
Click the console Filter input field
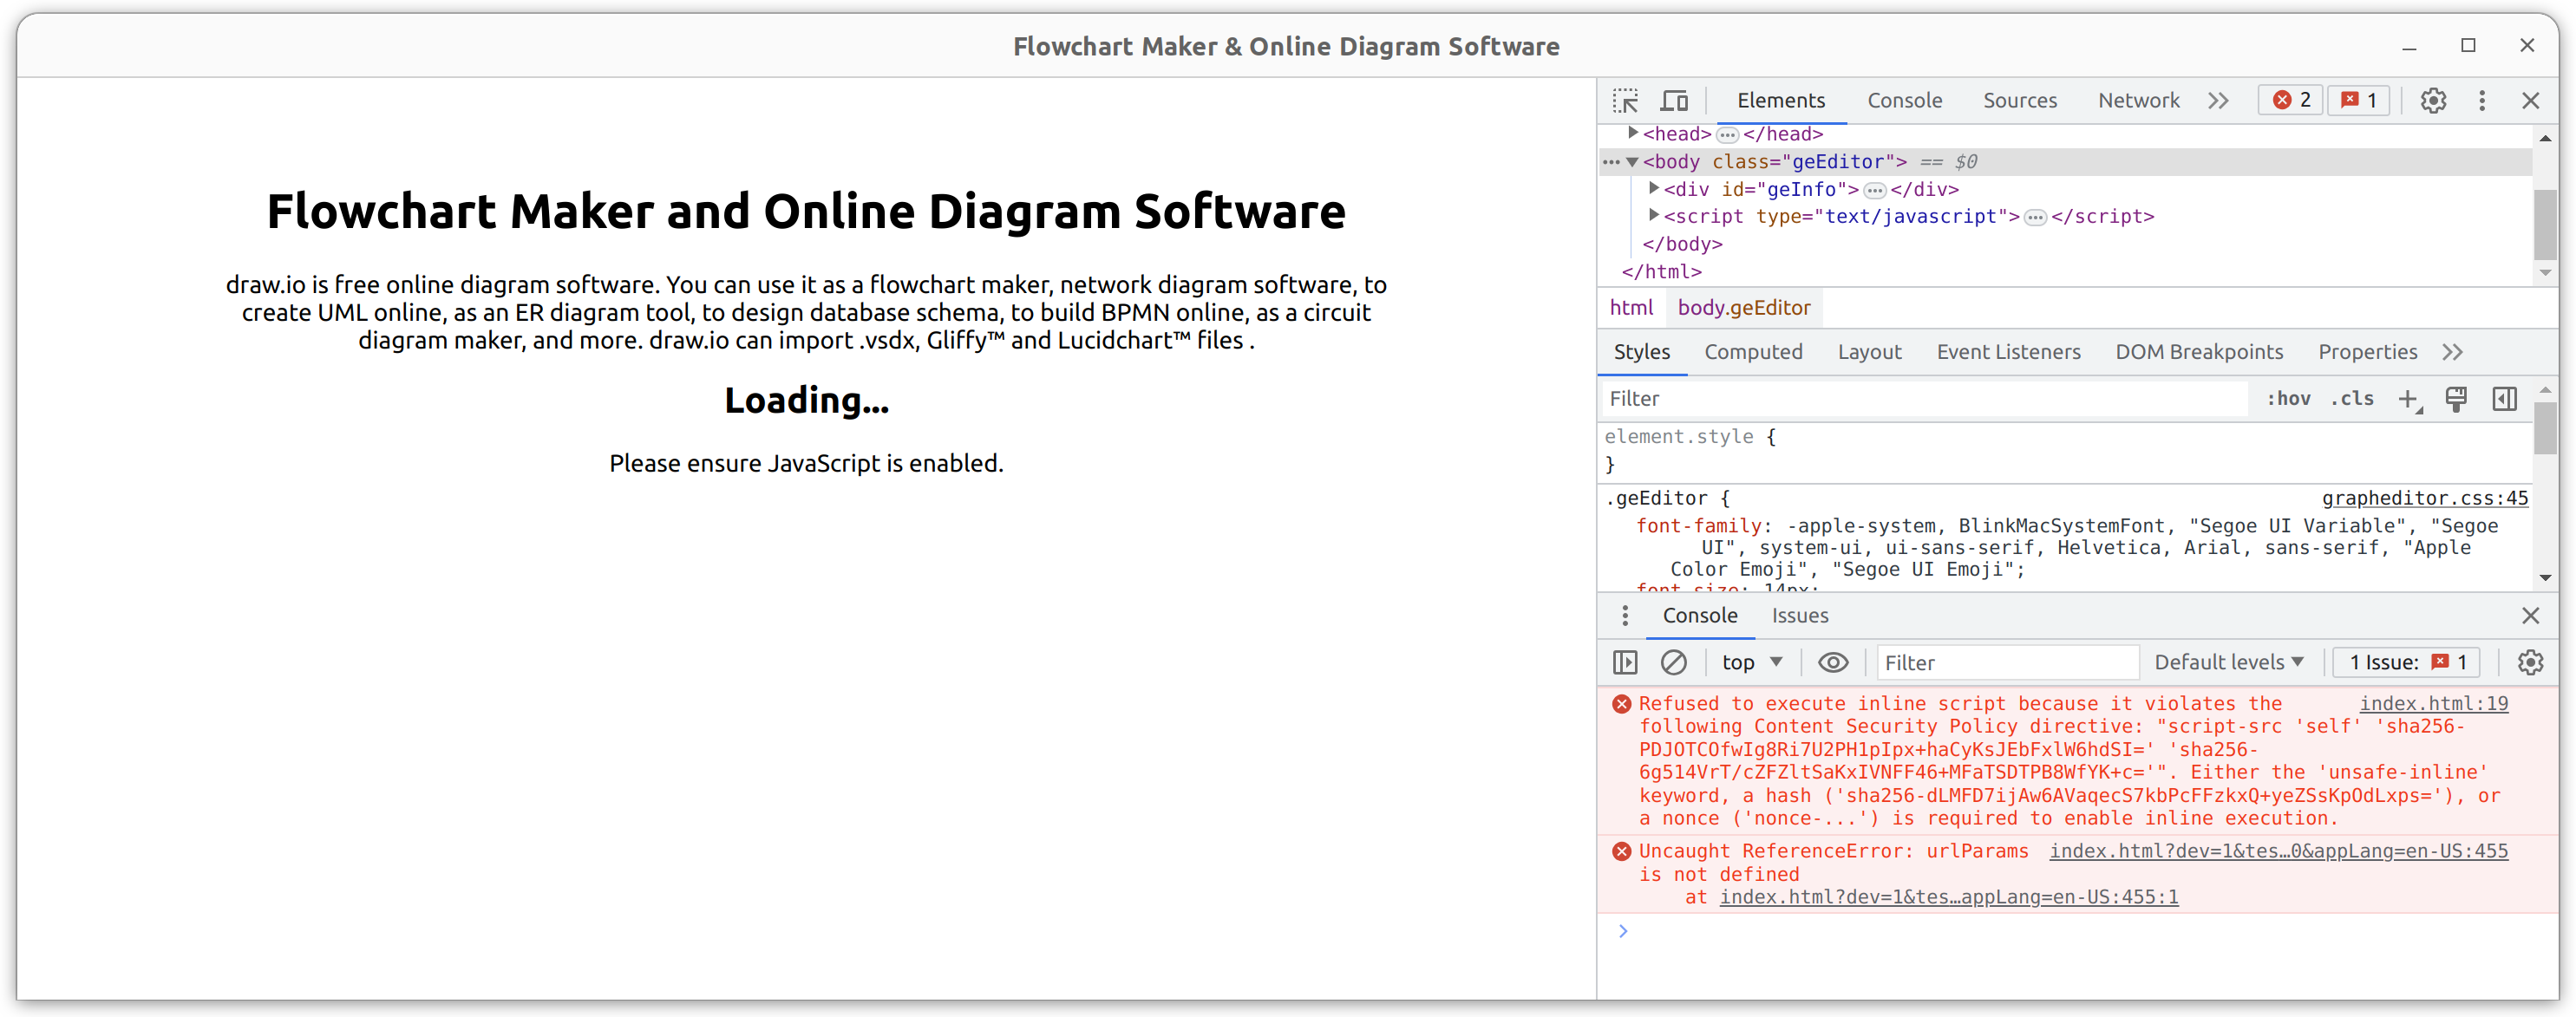(x=2006, y=662)
